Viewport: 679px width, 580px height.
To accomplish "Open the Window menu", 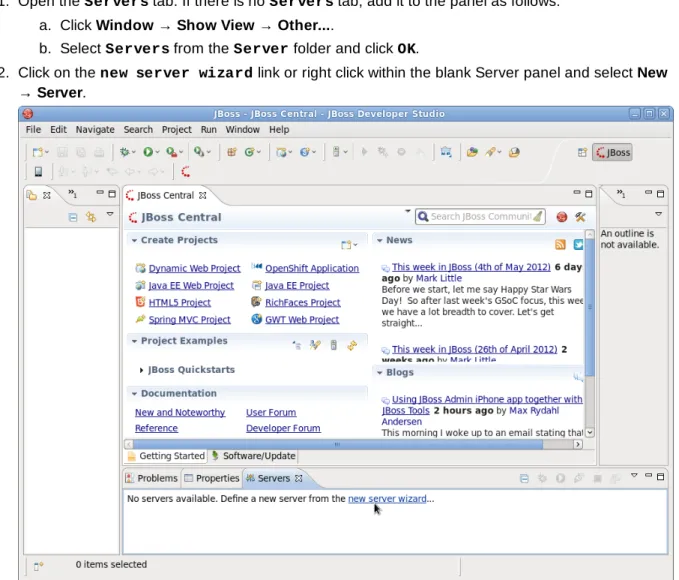I will 242,130.
